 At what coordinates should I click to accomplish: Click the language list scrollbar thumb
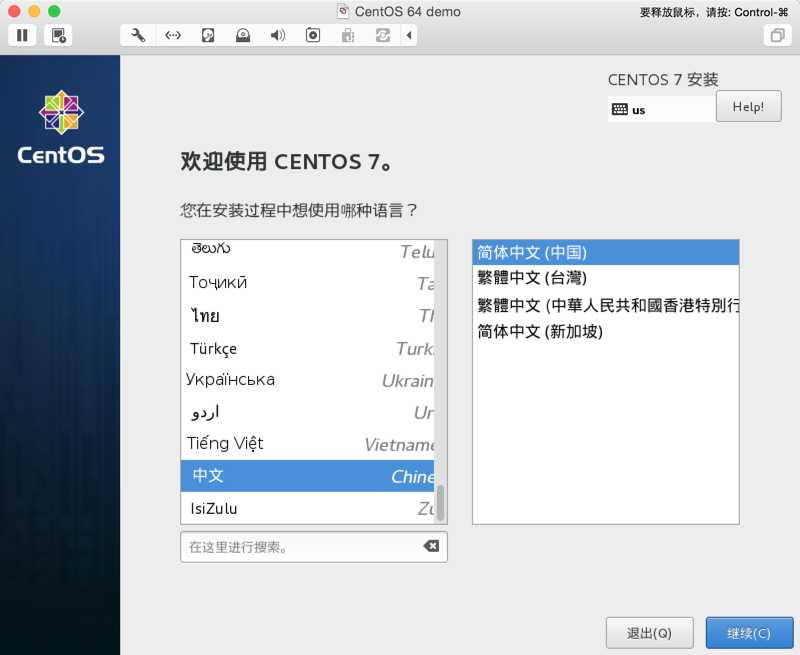(x=440, y=502)
